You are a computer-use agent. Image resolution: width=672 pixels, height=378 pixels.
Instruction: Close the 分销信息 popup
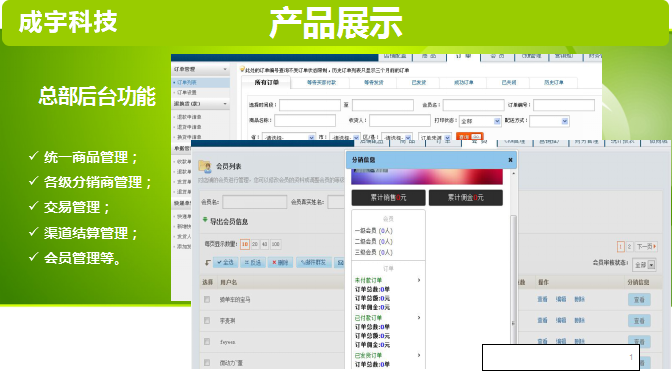(510, 160)
